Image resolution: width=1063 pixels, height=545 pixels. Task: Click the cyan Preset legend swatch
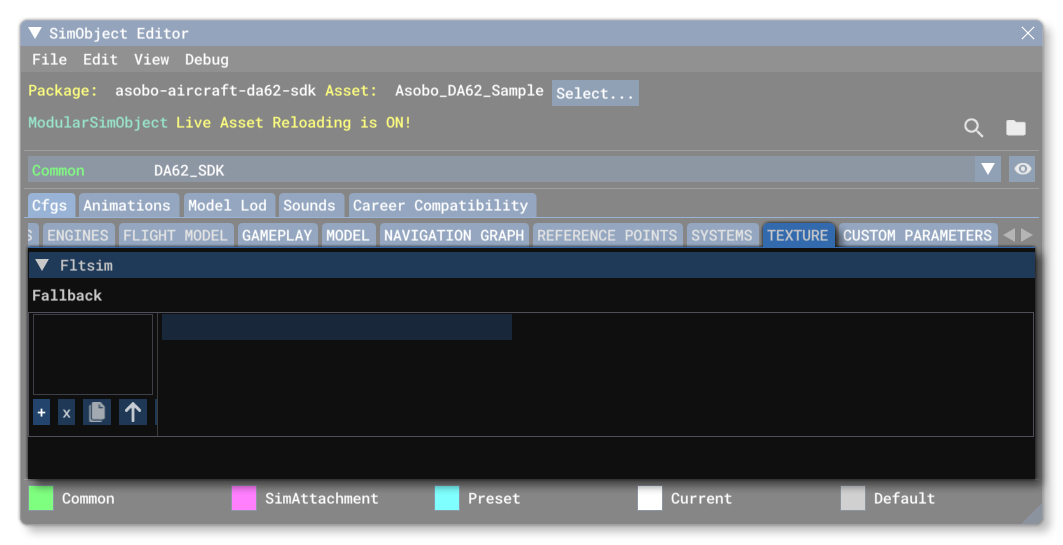(447, 498)
